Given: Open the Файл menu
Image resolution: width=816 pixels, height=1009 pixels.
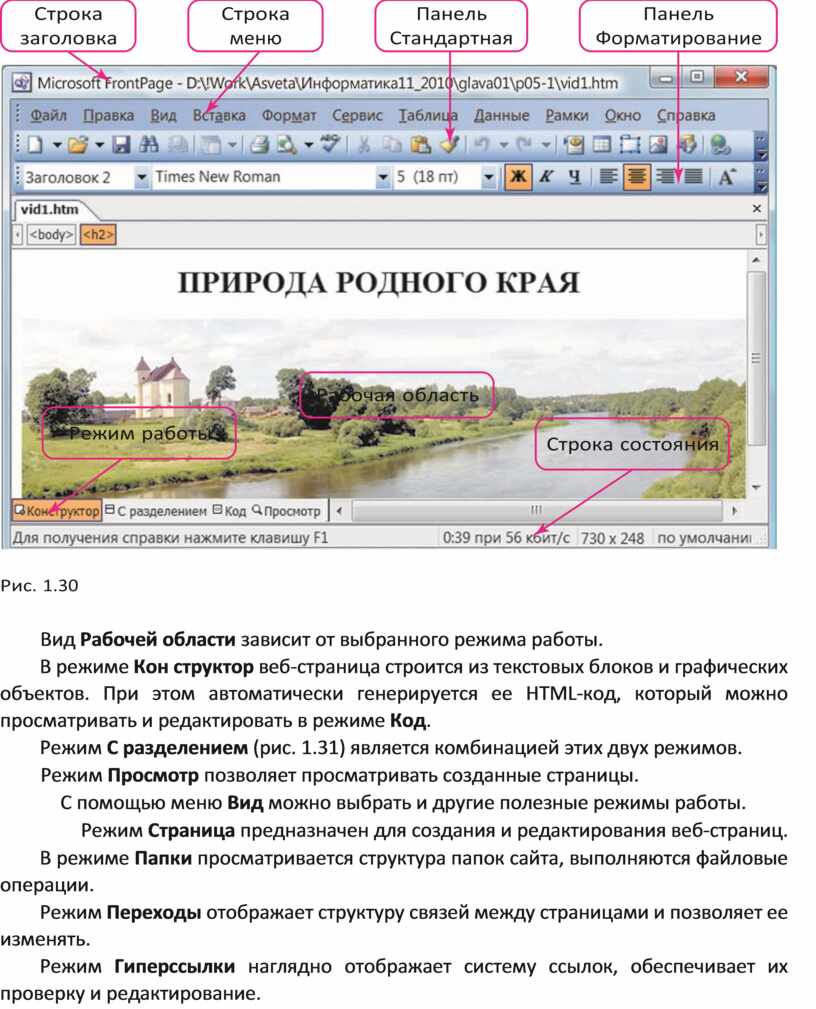Looking at the screenshot, I should [x=48, y=115].
